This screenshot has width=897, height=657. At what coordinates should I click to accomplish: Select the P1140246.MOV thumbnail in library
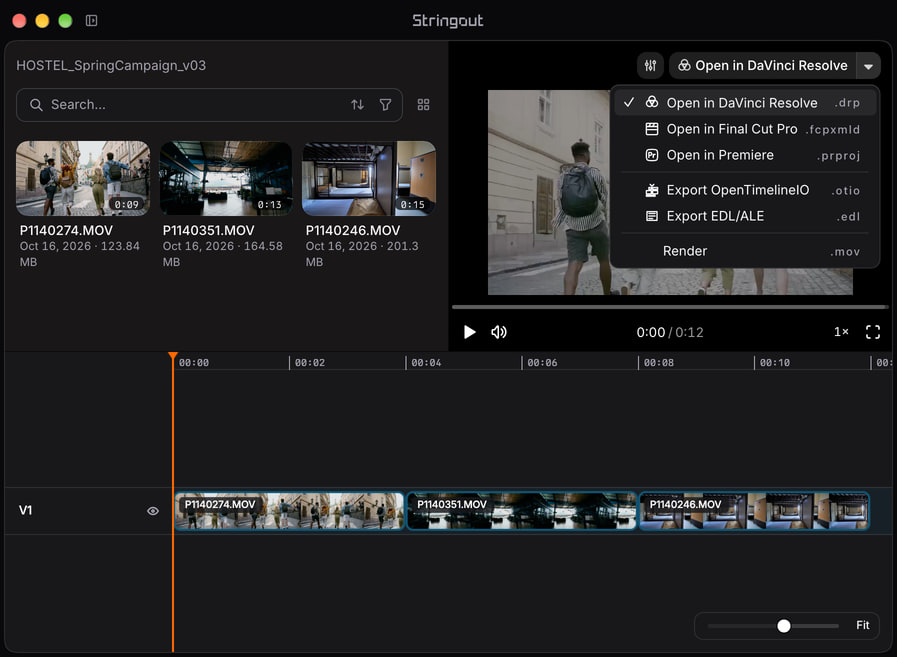(x=369, y=179)
